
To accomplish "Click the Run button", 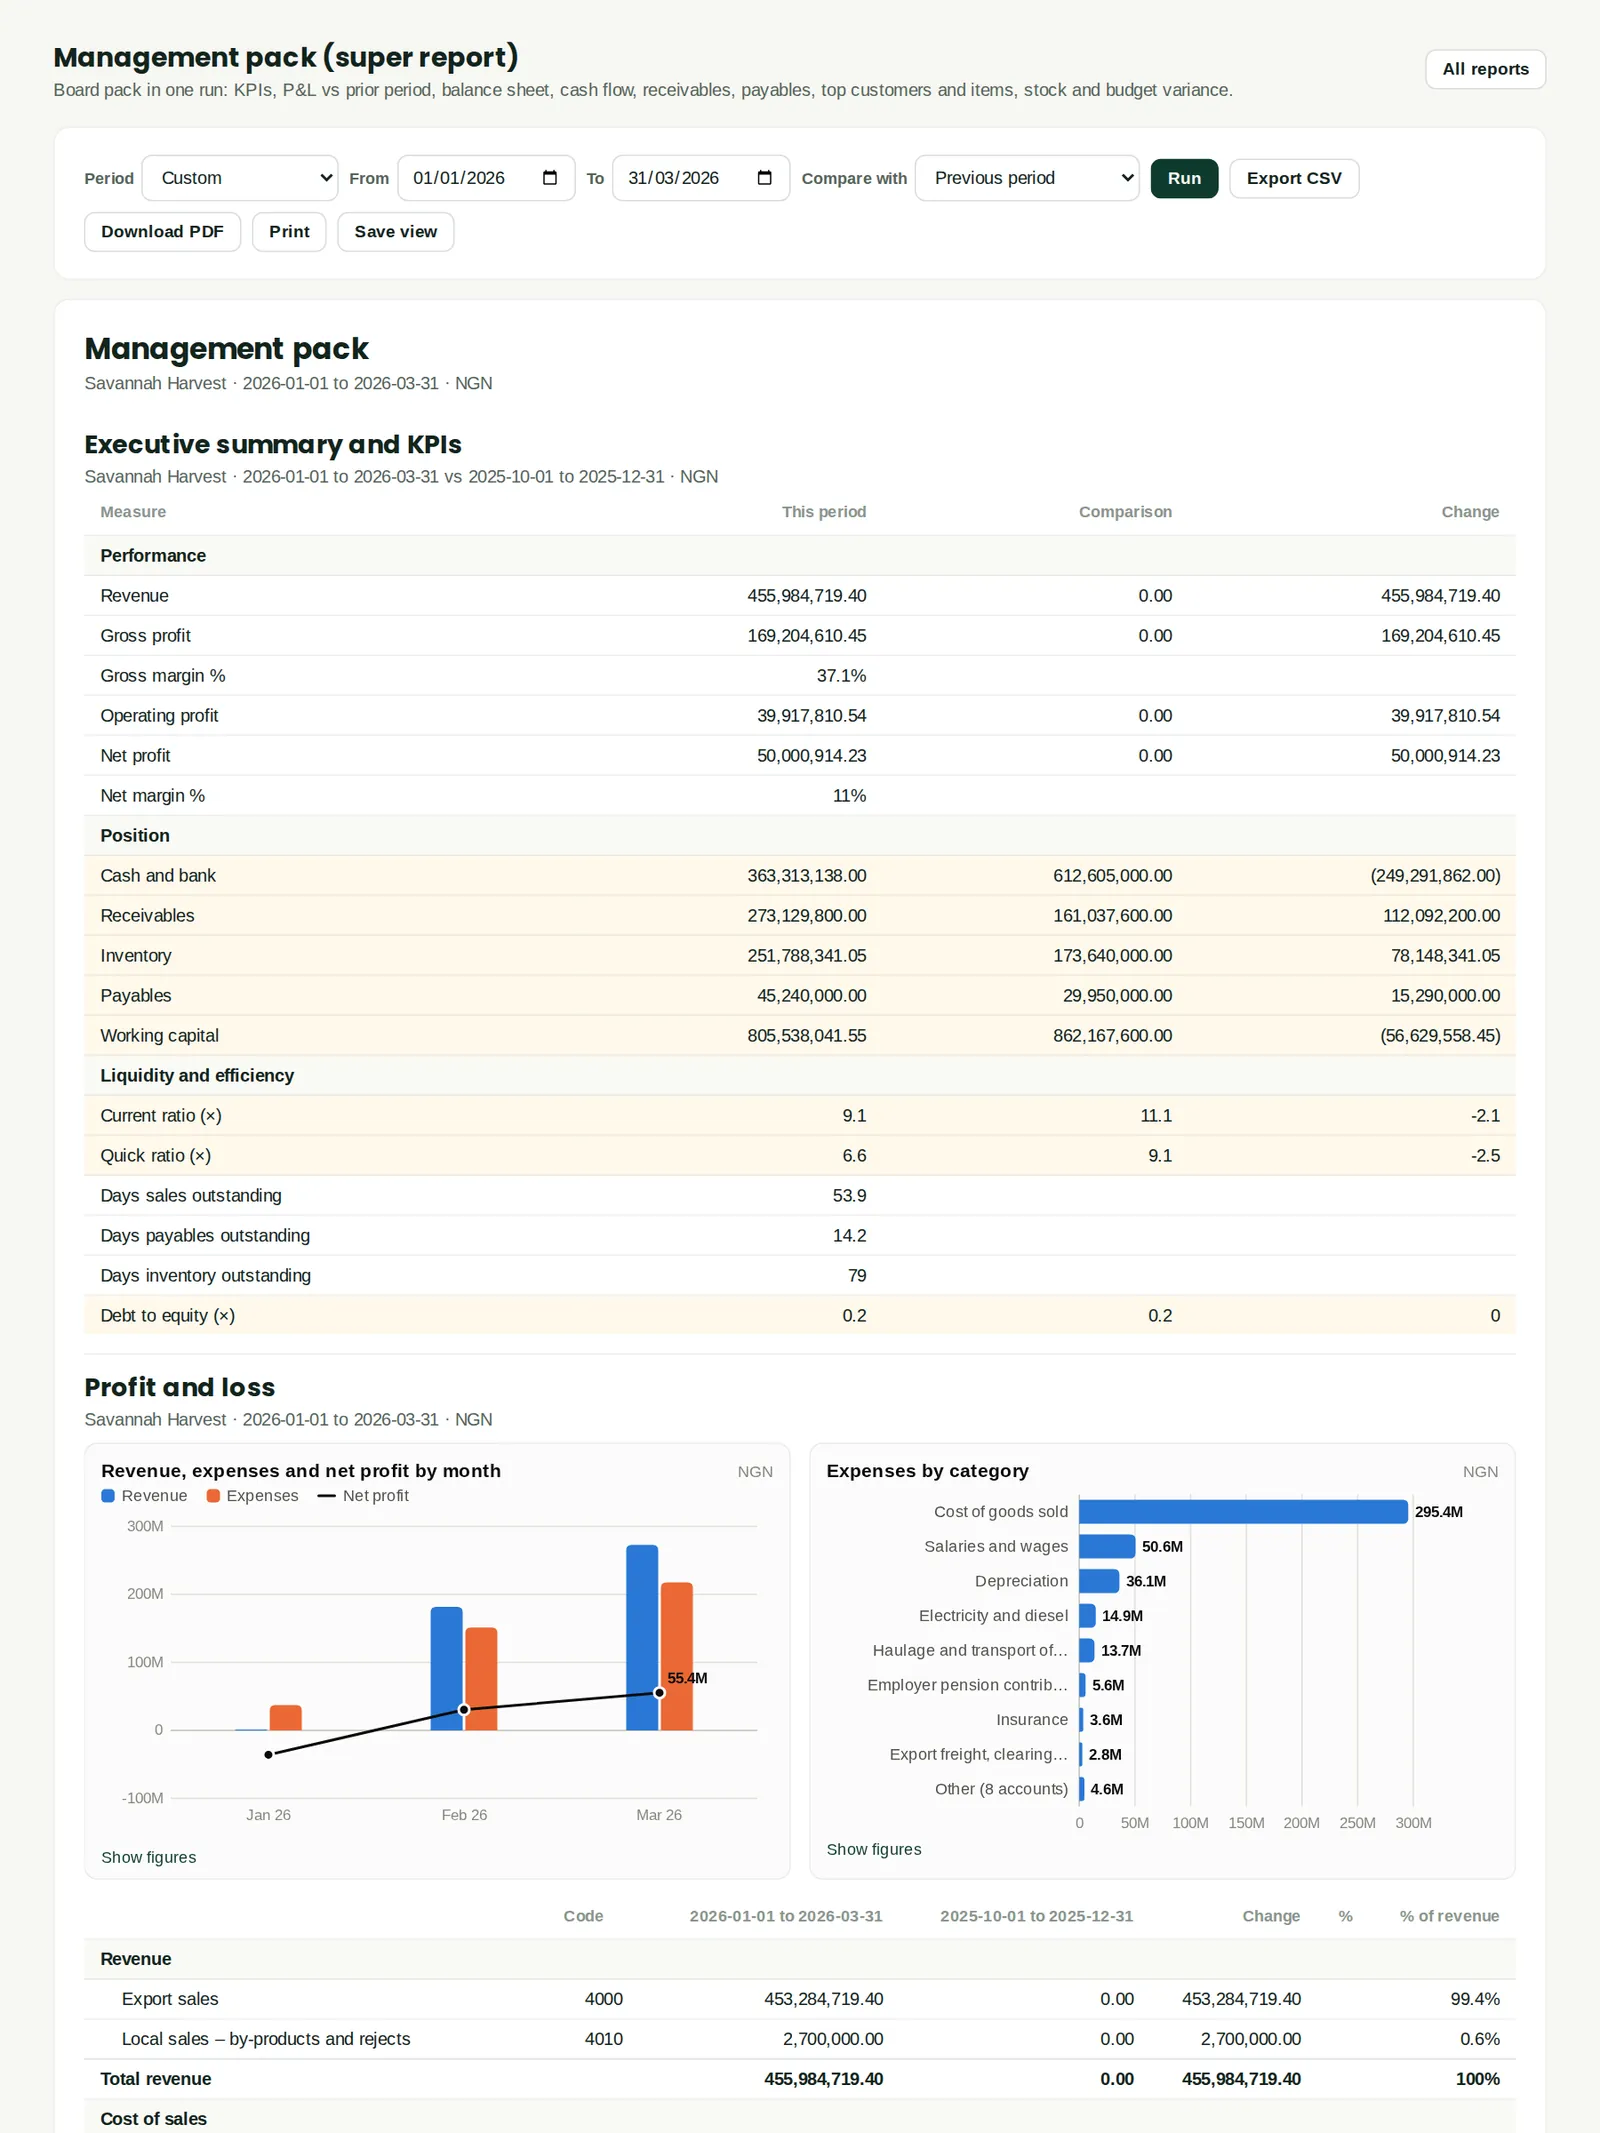I will [x=1184, y=178].
